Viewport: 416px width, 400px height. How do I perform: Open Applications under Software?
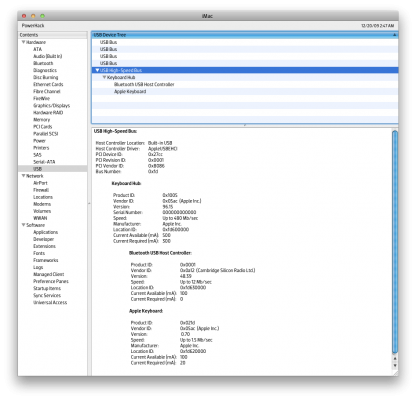click(x=46, y=232)
